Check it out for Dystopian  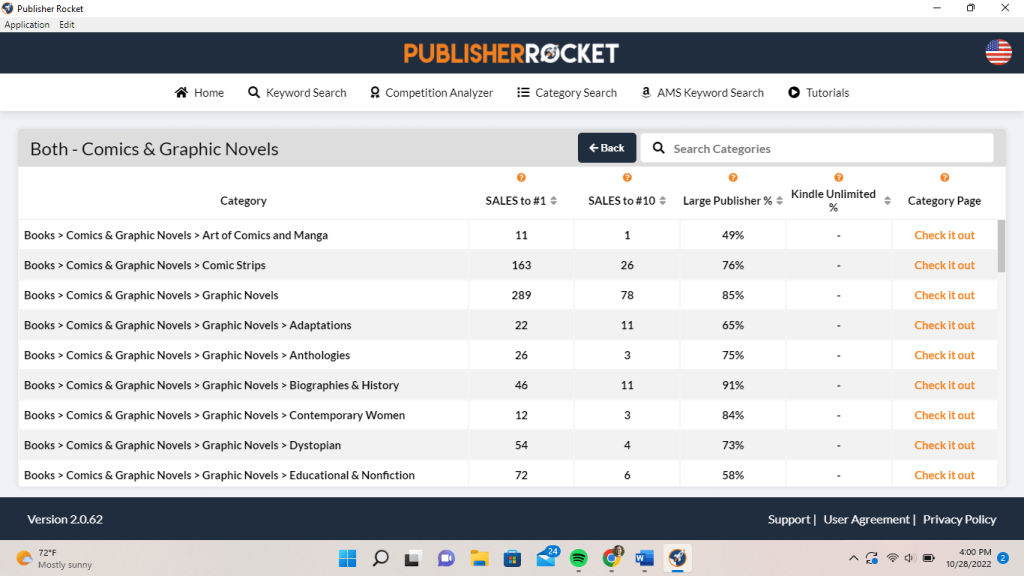coord(944,445)
